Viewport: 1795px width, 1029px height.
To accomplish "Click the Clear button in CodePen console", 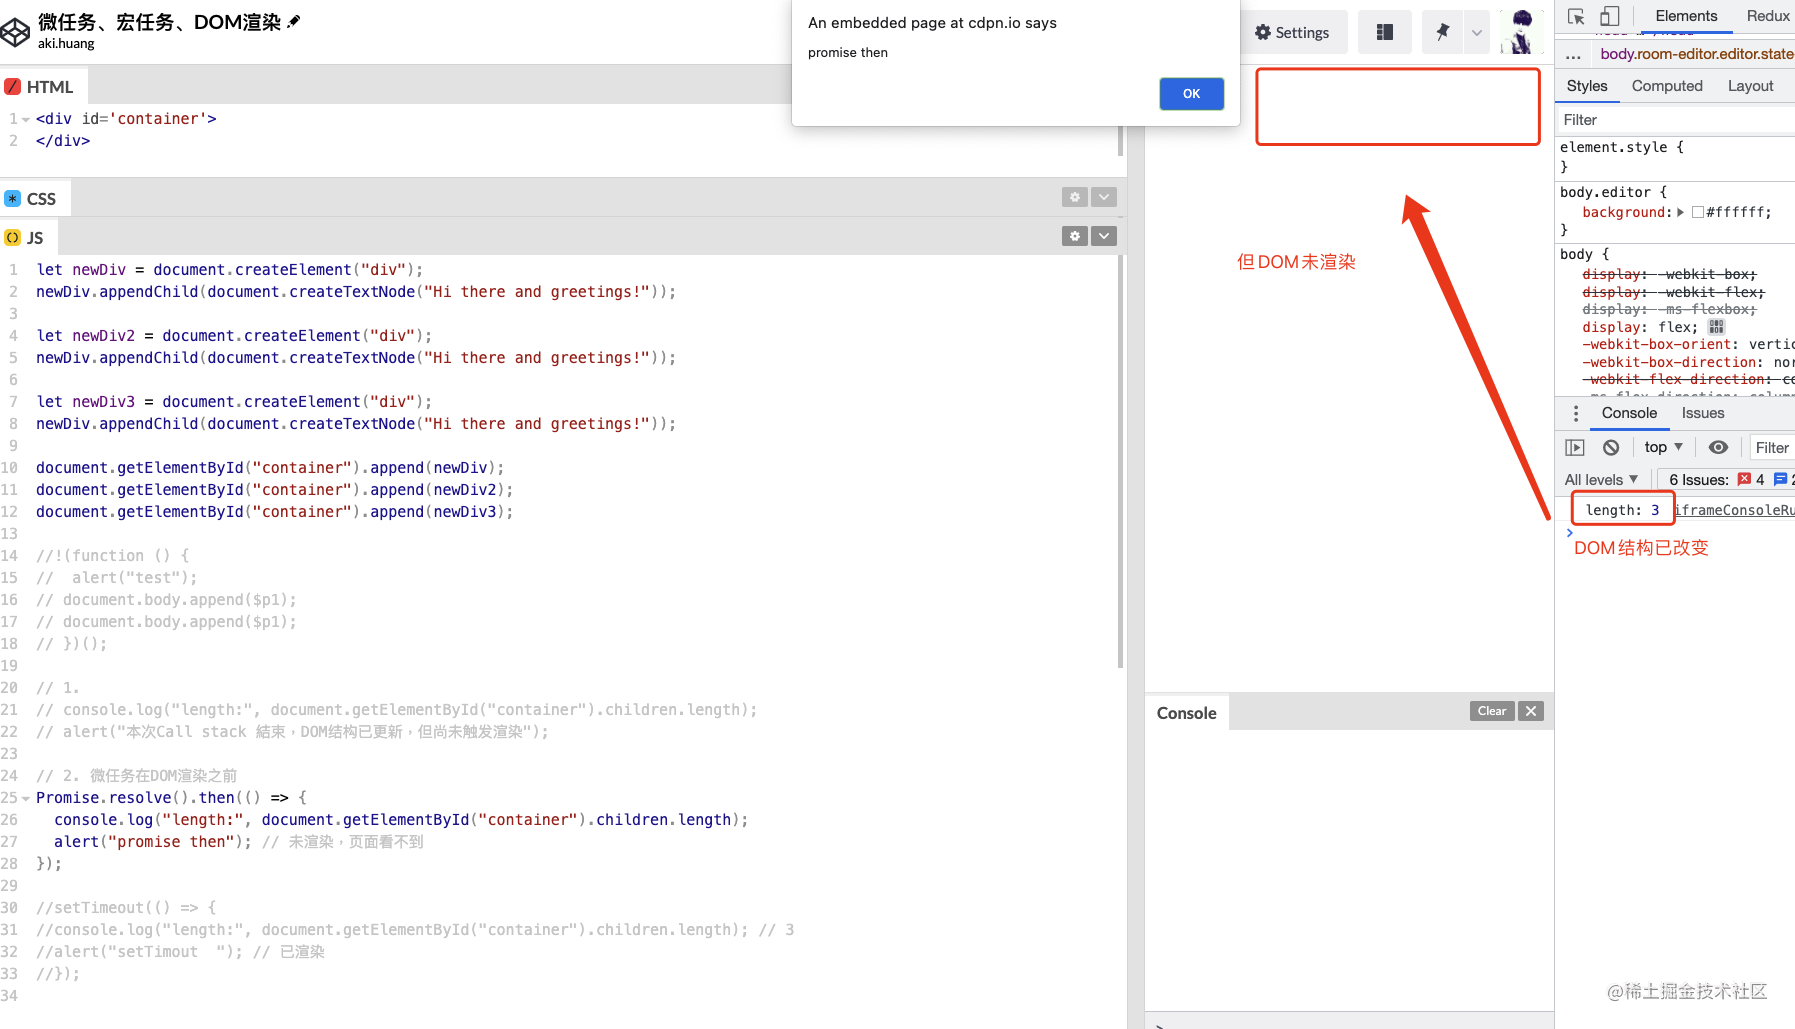I will (x=1491, y=711).
